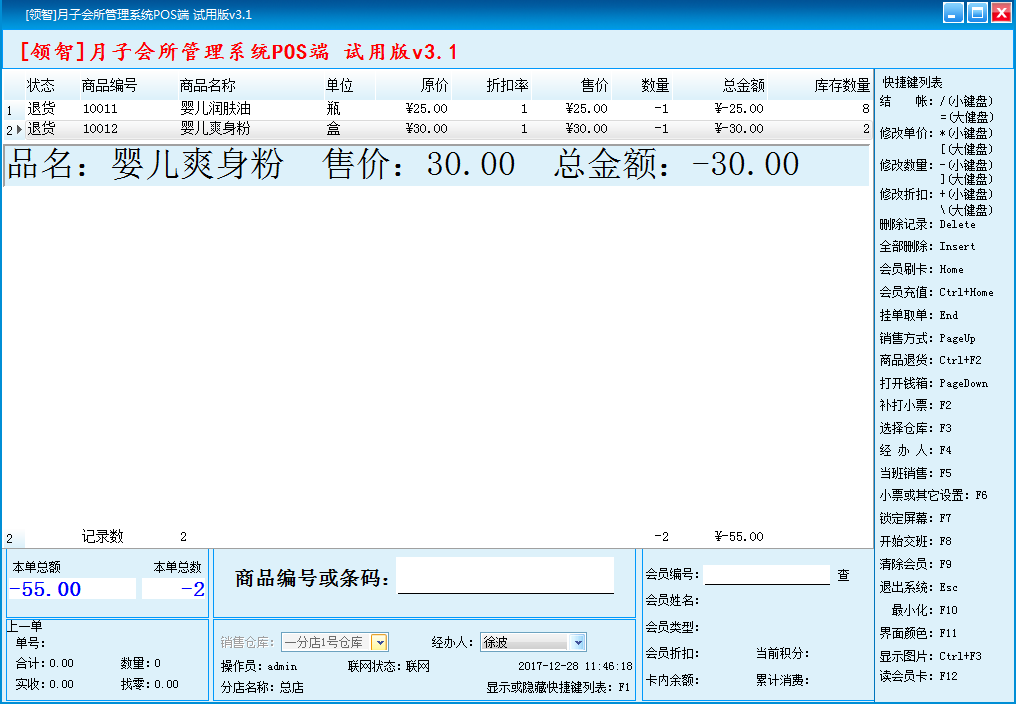Click the 折扣率 column header
Viewport: 1016px width, 704px height.
point(506,86)
